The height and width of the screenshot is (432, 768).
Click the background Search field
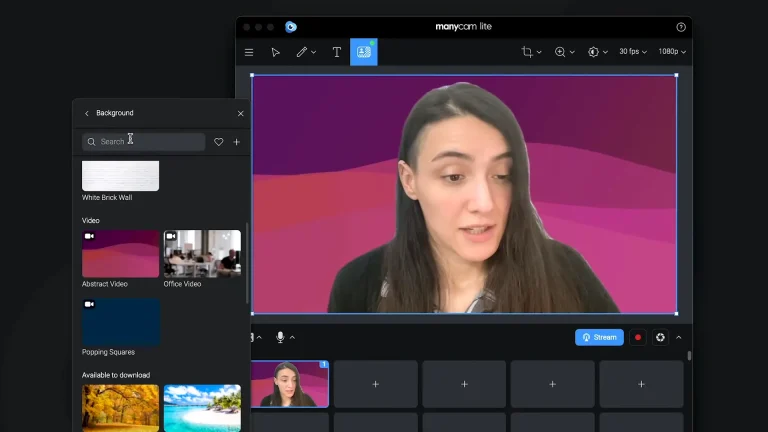pyautogui.click(x=144, y=142)
